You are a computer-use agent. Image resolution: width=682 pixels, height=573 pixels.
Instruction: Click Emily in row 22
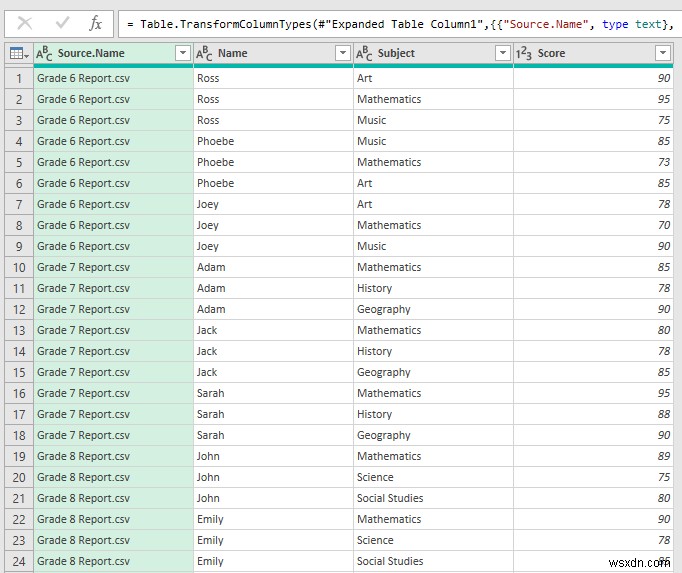point(274,519)
